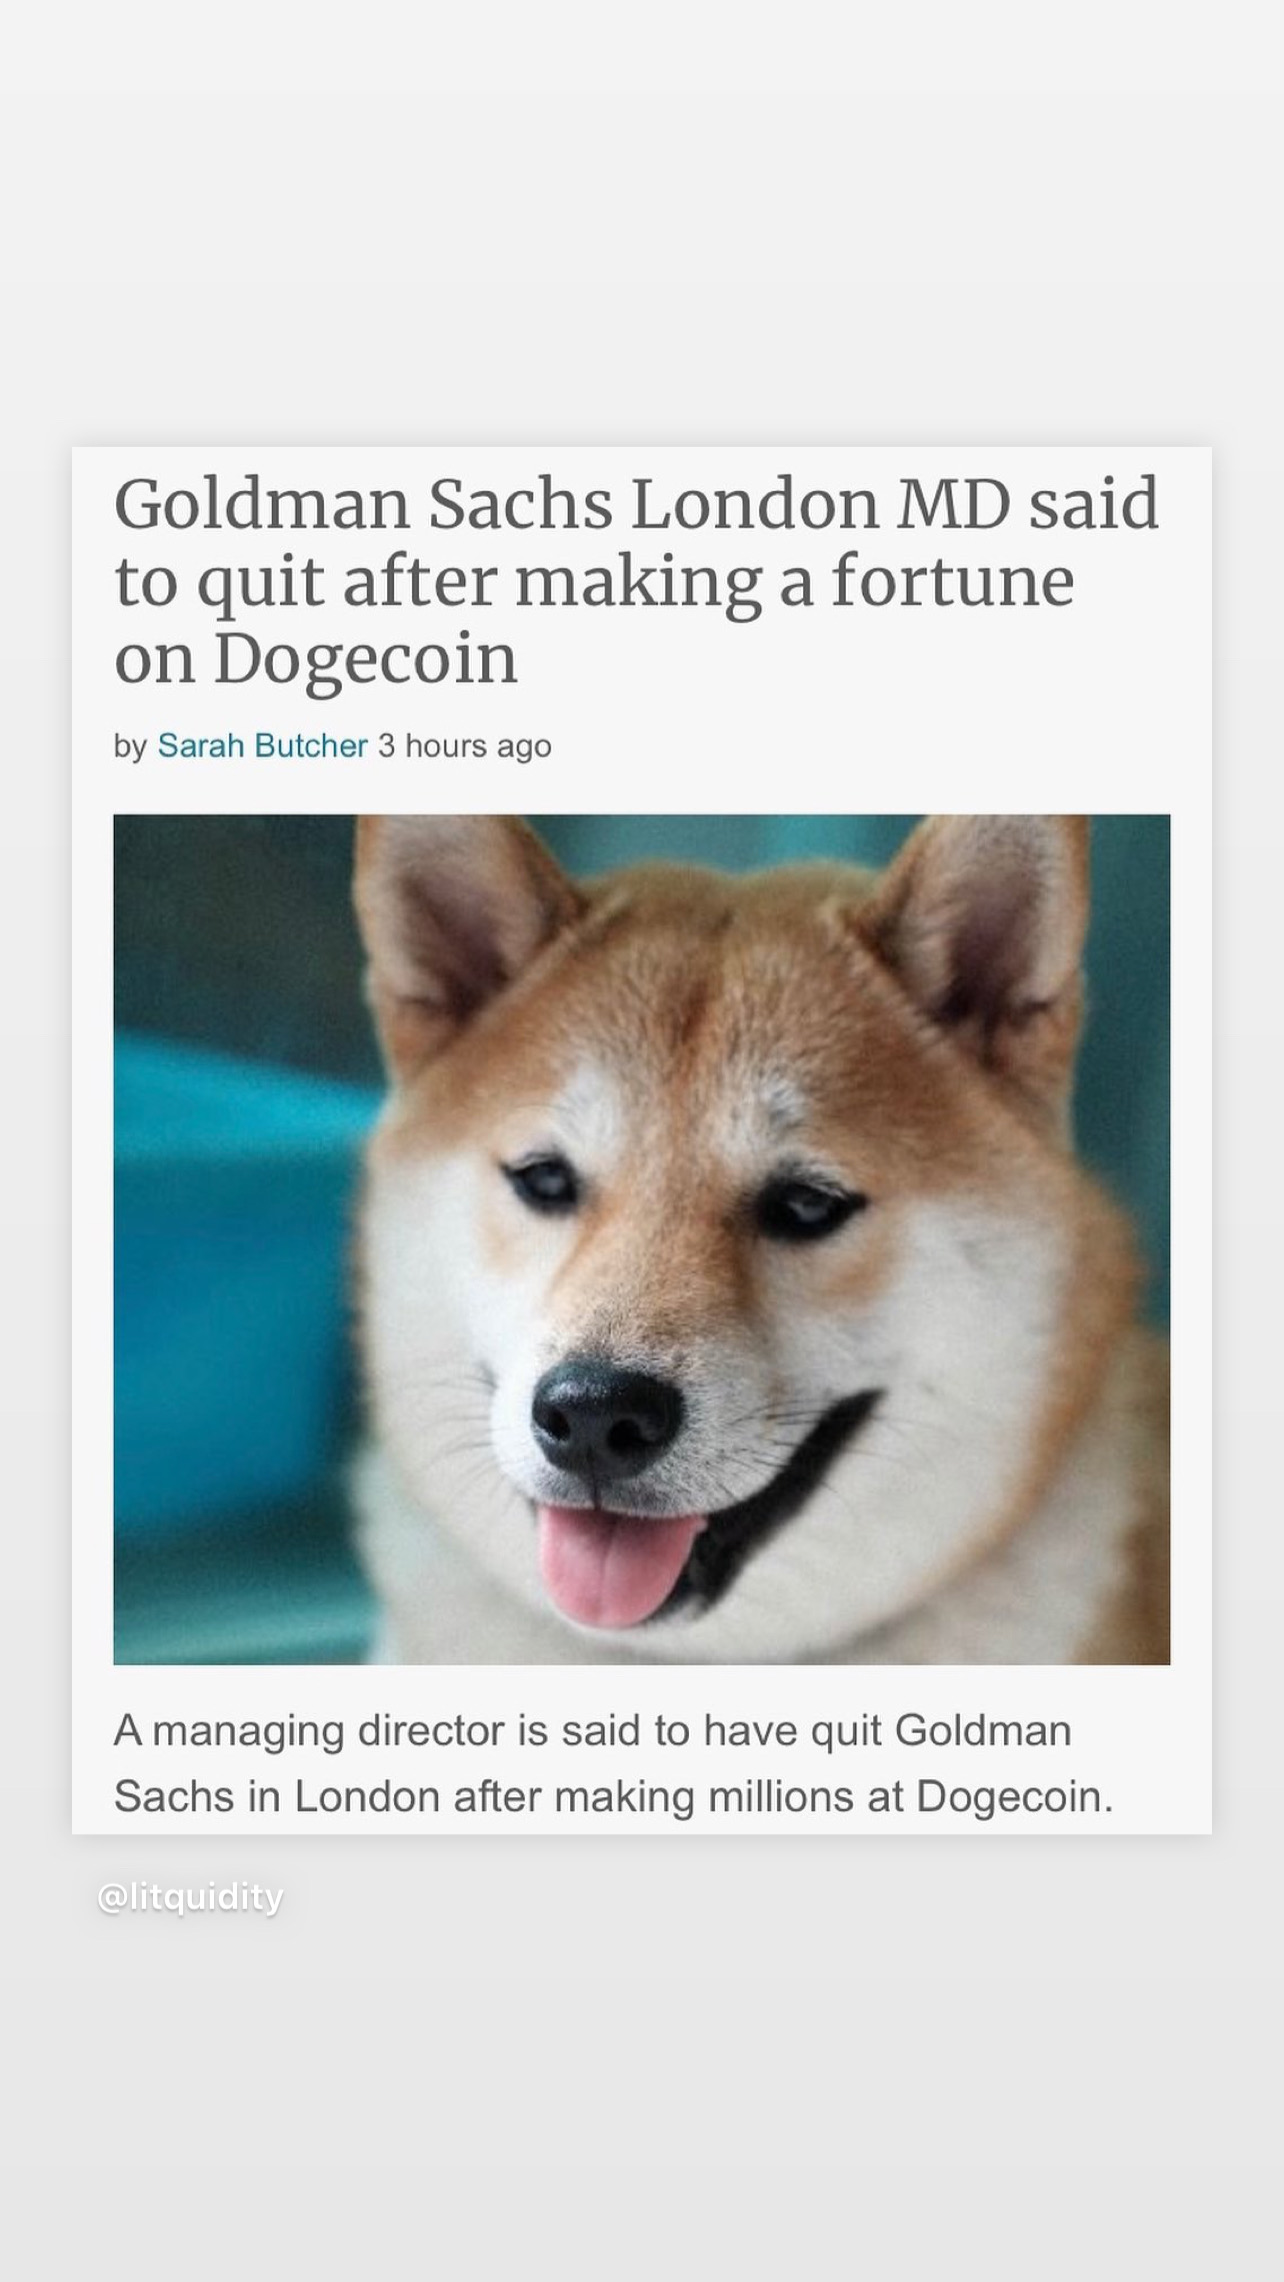Click the "3 hours ago" timestamp
The image size is (1284, 2282).
(464, 746)
